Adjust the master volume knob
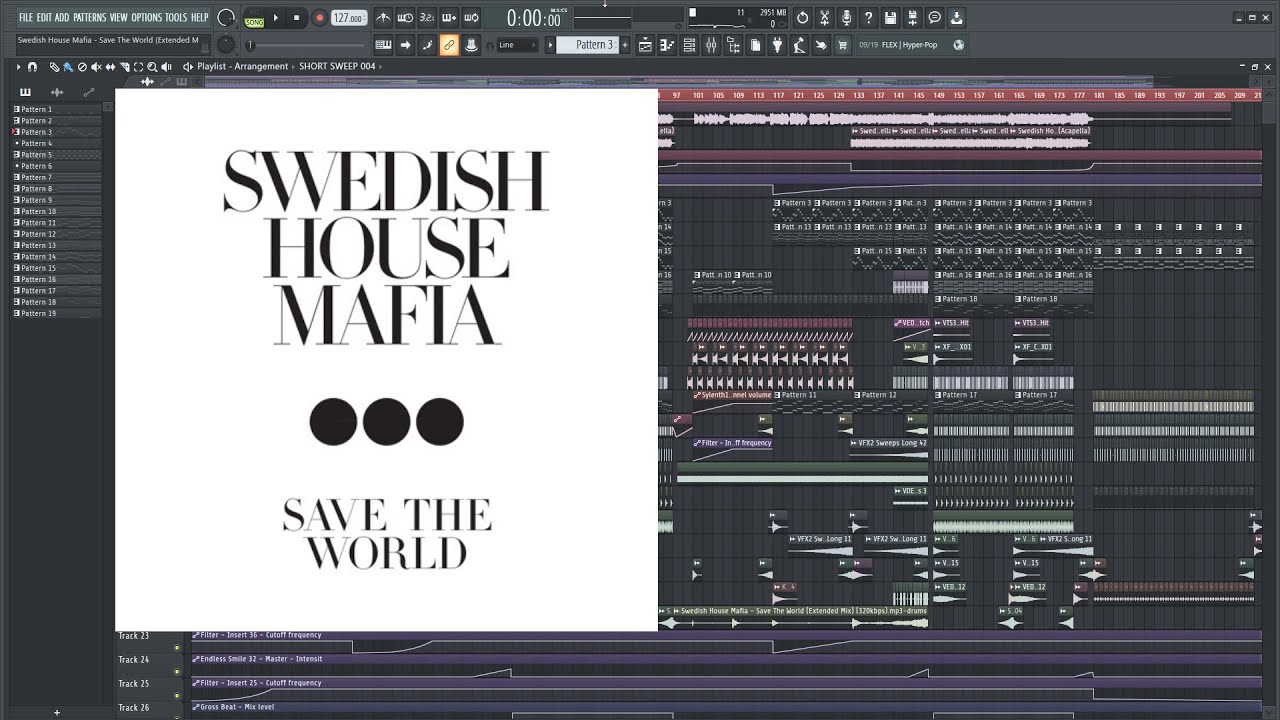 [227, 18]
